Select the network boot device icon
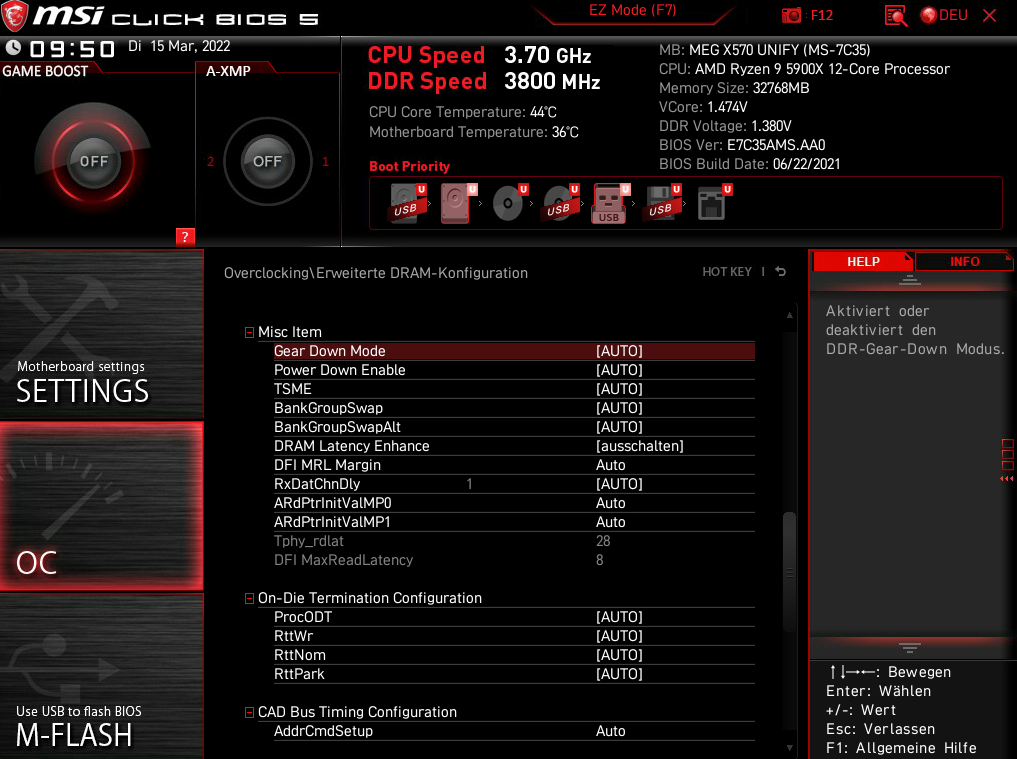 (x=713, y=204)
